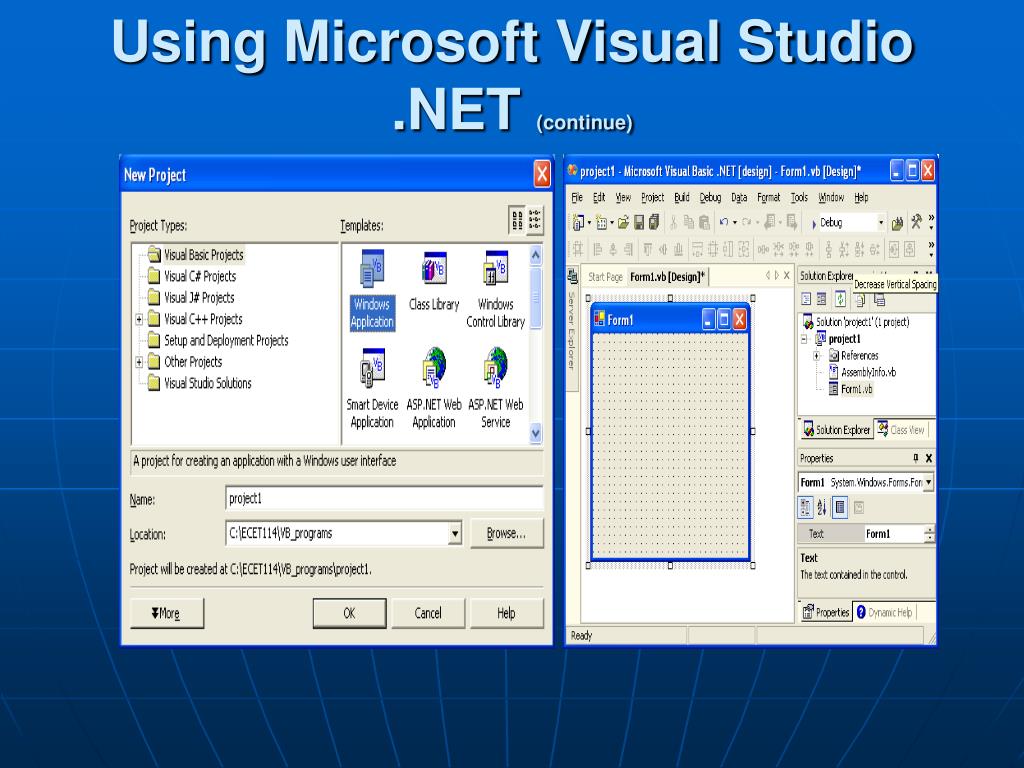Click Server Explorer icon on left edge
1024x768 pixels.
(572, 276)
